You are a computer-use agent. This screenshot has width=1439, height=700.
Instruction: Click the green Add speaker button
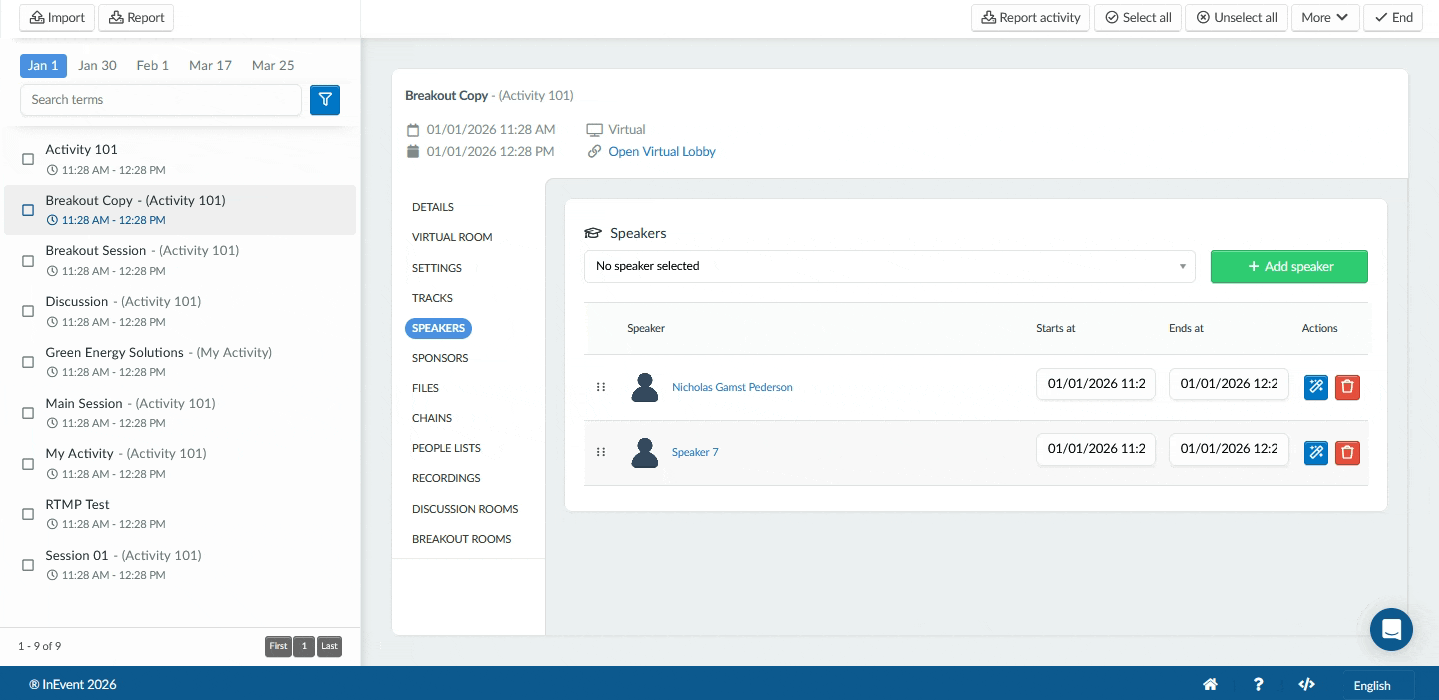point(1289,267)
